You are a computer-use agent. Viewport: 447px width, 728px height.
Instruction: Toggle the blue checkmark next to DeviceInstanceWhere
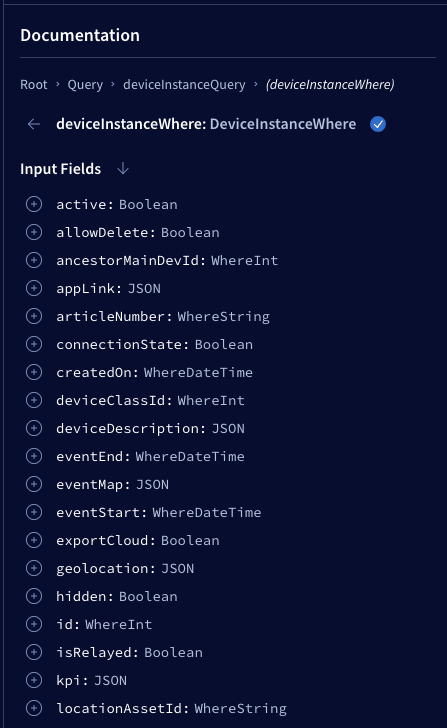point(378,124)
